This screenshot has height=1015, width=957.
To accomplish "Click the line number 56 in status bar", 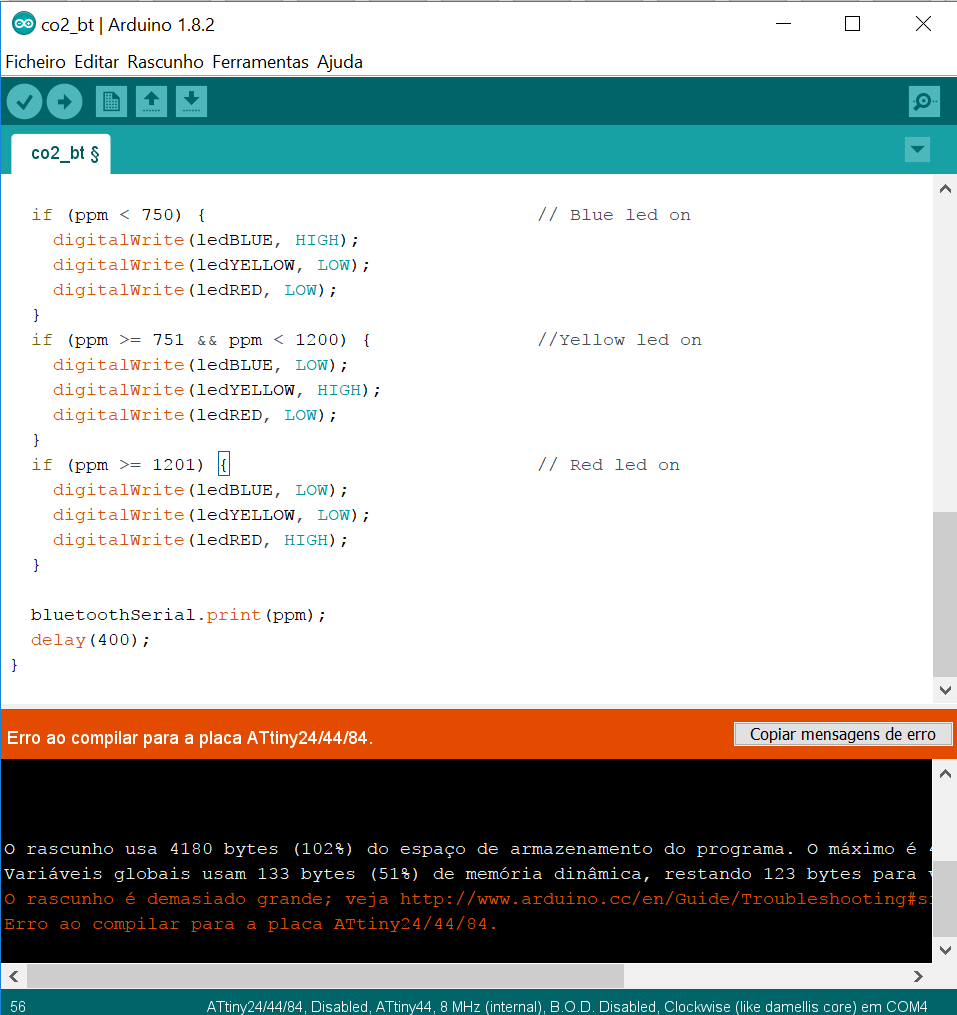I will pos(18,1007).
